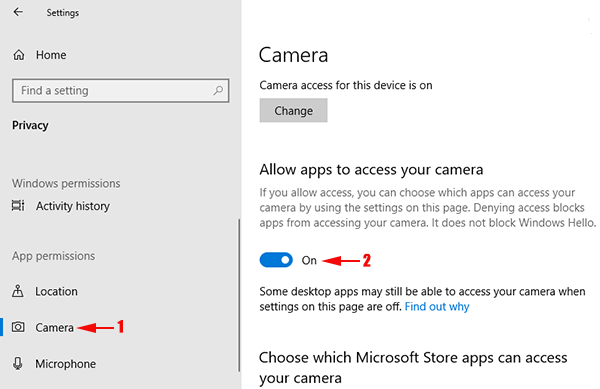Image resolution: width=600 pixels, height=389 pixels.
Task: Click 'Choose which Microsoft Store apps' heading
Action: [x=413, y=368]
